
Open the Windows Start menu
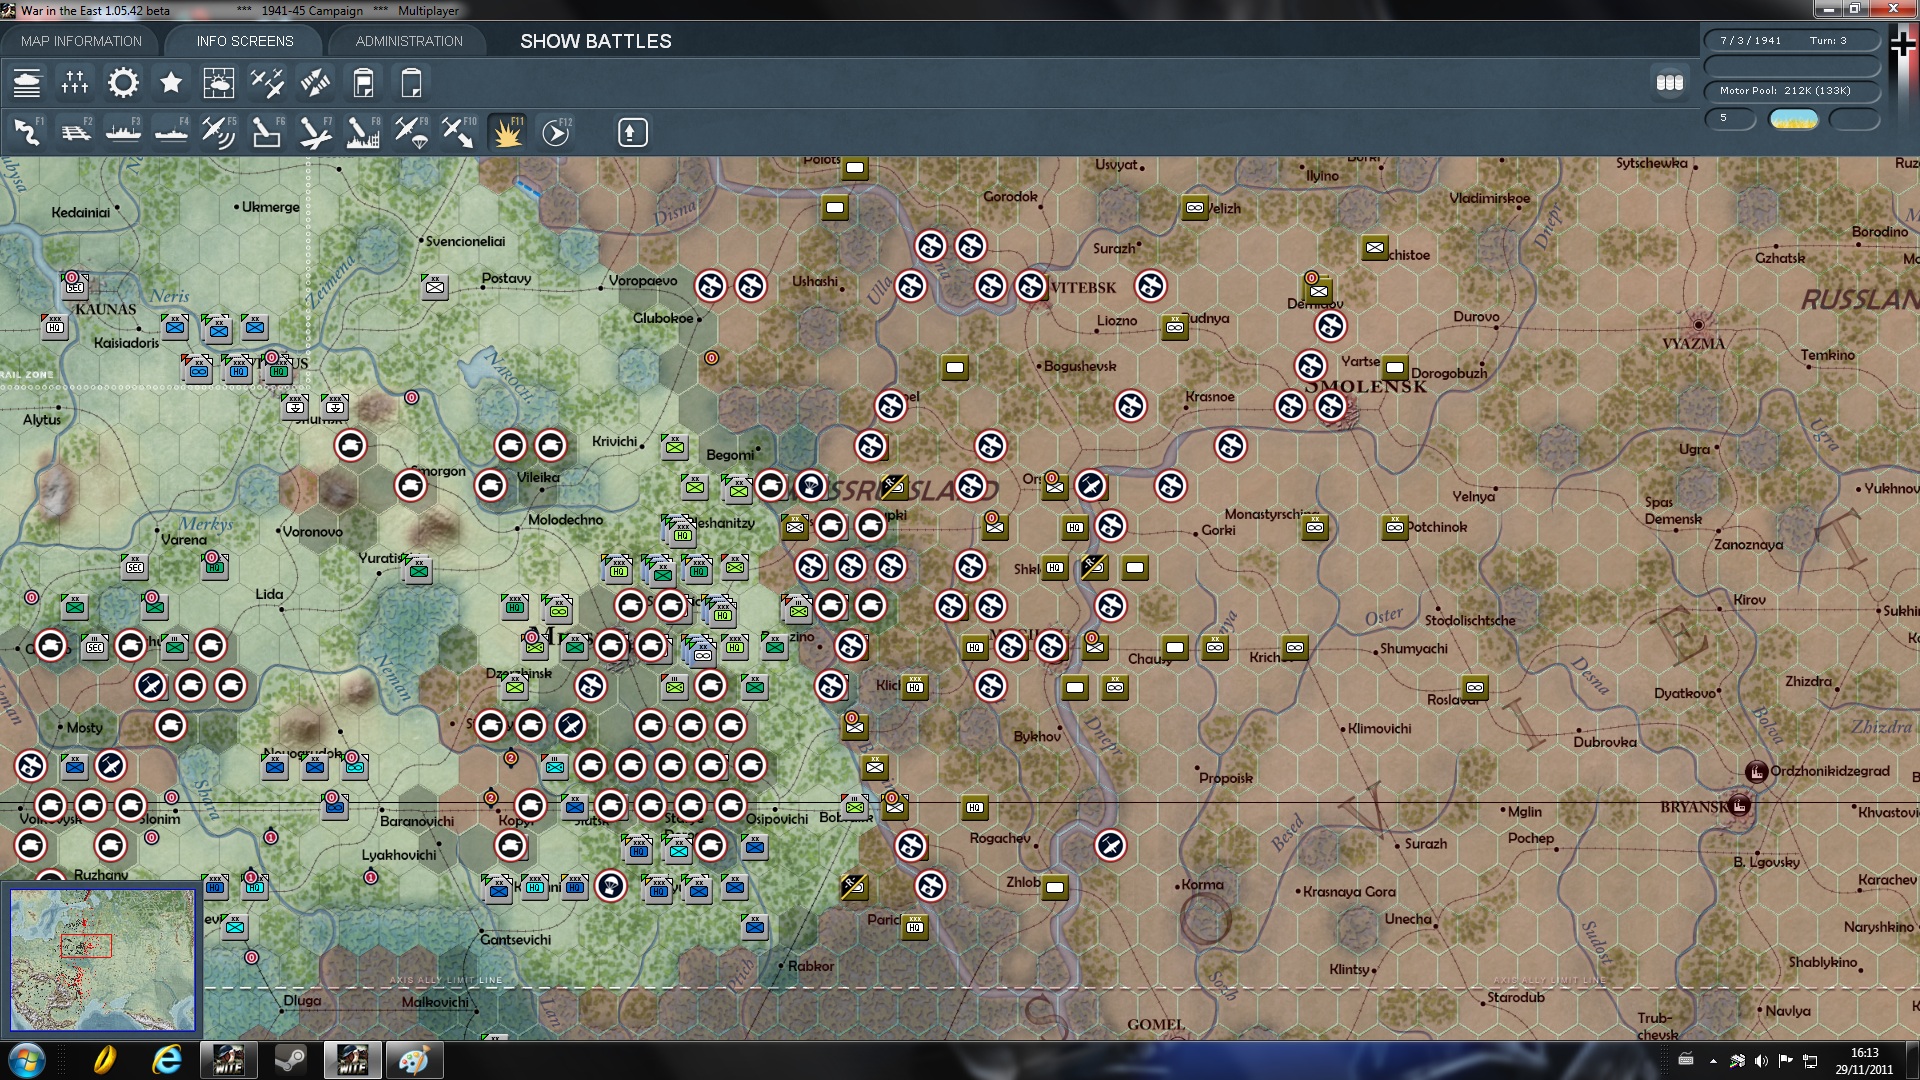pyautogui.click(x=26, y=1060)
